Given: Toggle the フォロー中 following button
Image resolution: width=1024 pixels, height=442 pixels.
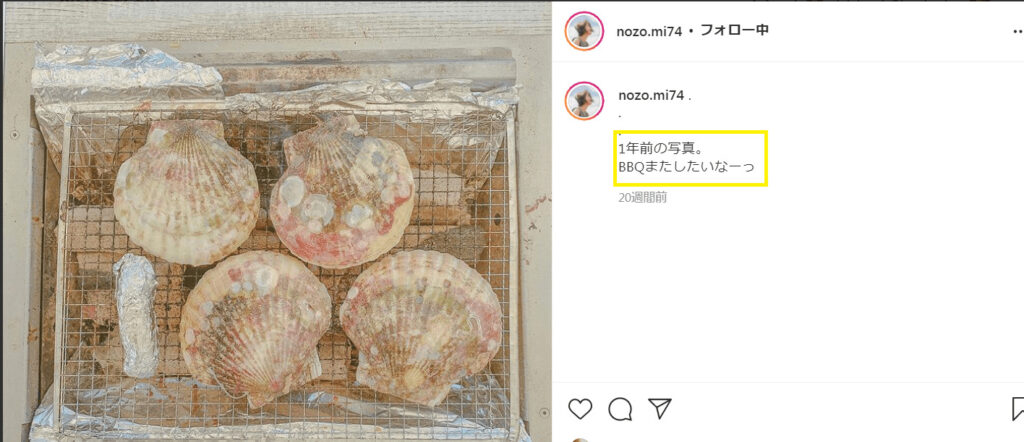Looking at the screenshot, I should 734,31.
